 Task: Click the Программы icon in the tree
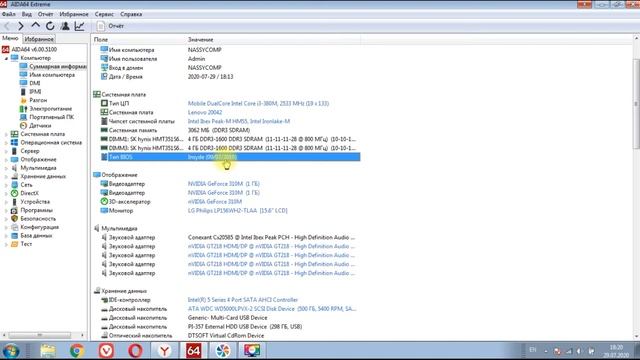[x=14, y=210]
